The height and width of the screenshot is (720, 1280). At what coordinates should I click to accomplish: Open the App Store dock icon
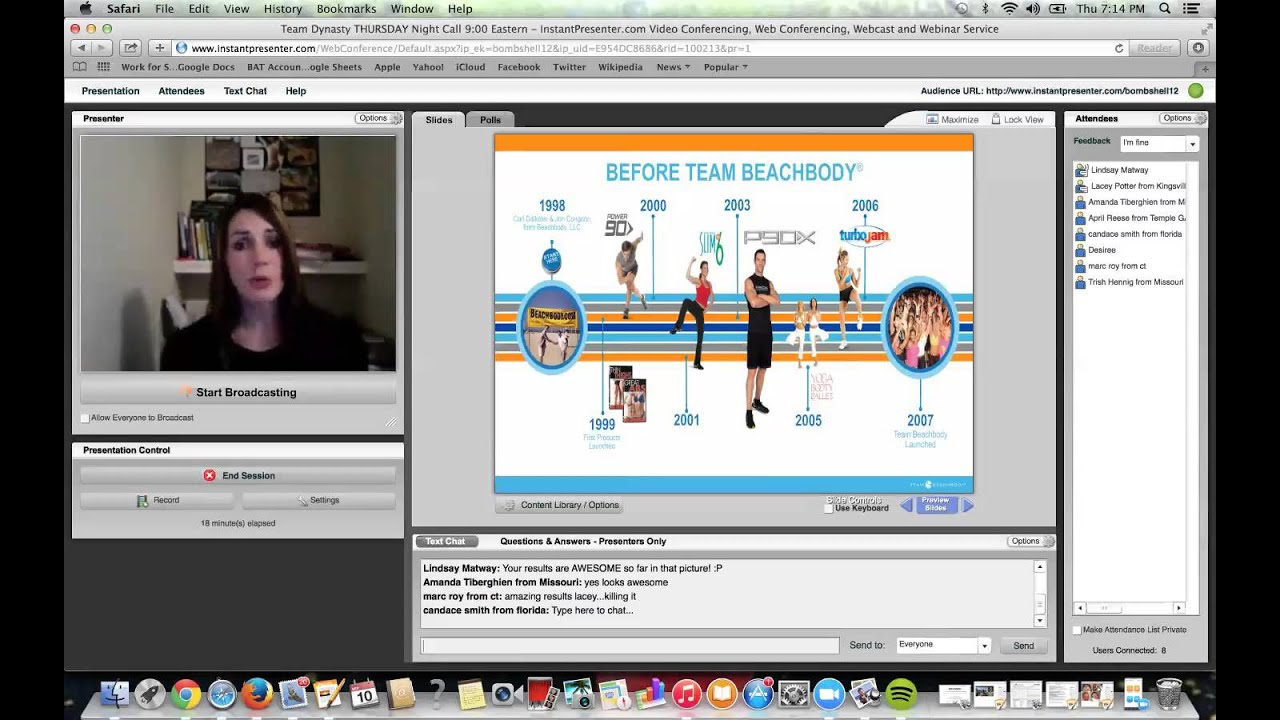[x=758, y=694]
